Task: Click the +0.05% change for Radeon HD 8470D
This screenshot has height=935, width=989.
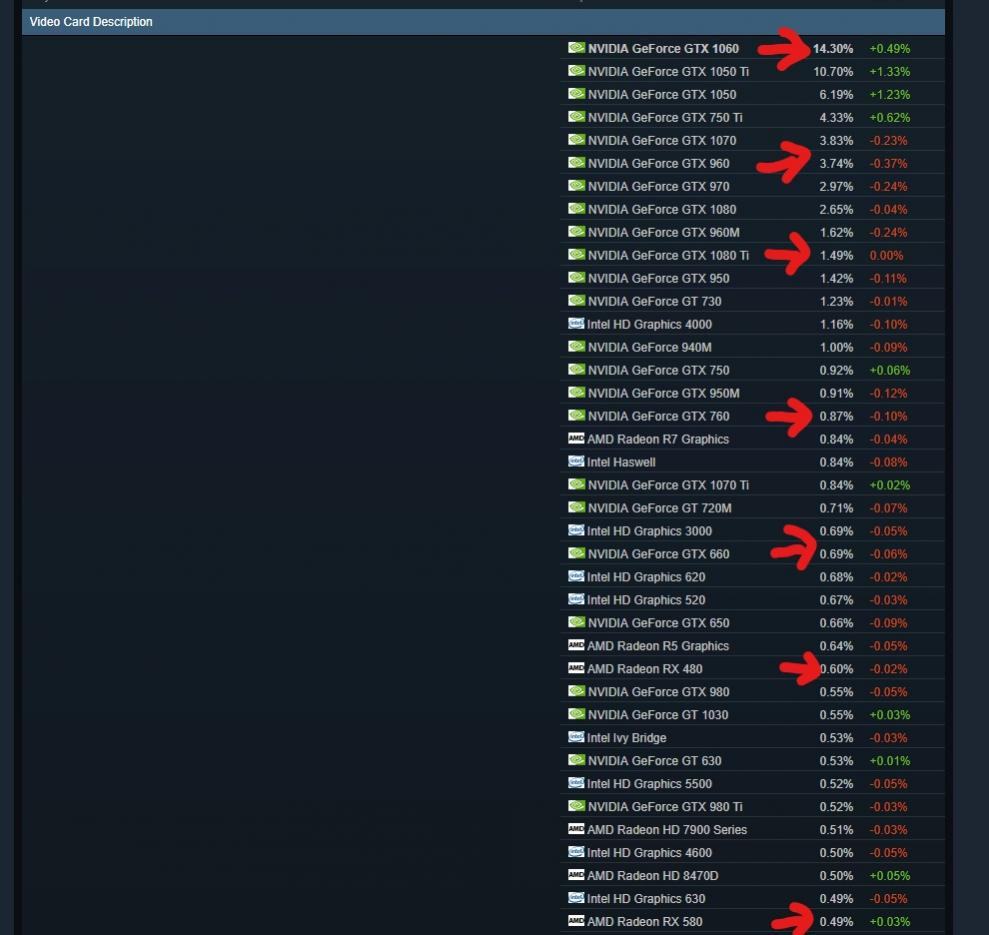Action: pyautogui.click(x=889, y=876)
